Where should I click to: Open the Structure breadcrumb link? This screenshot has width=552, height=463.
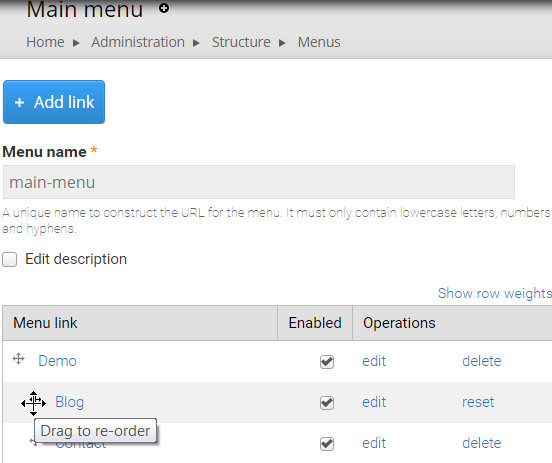click(x=241, y=42)
